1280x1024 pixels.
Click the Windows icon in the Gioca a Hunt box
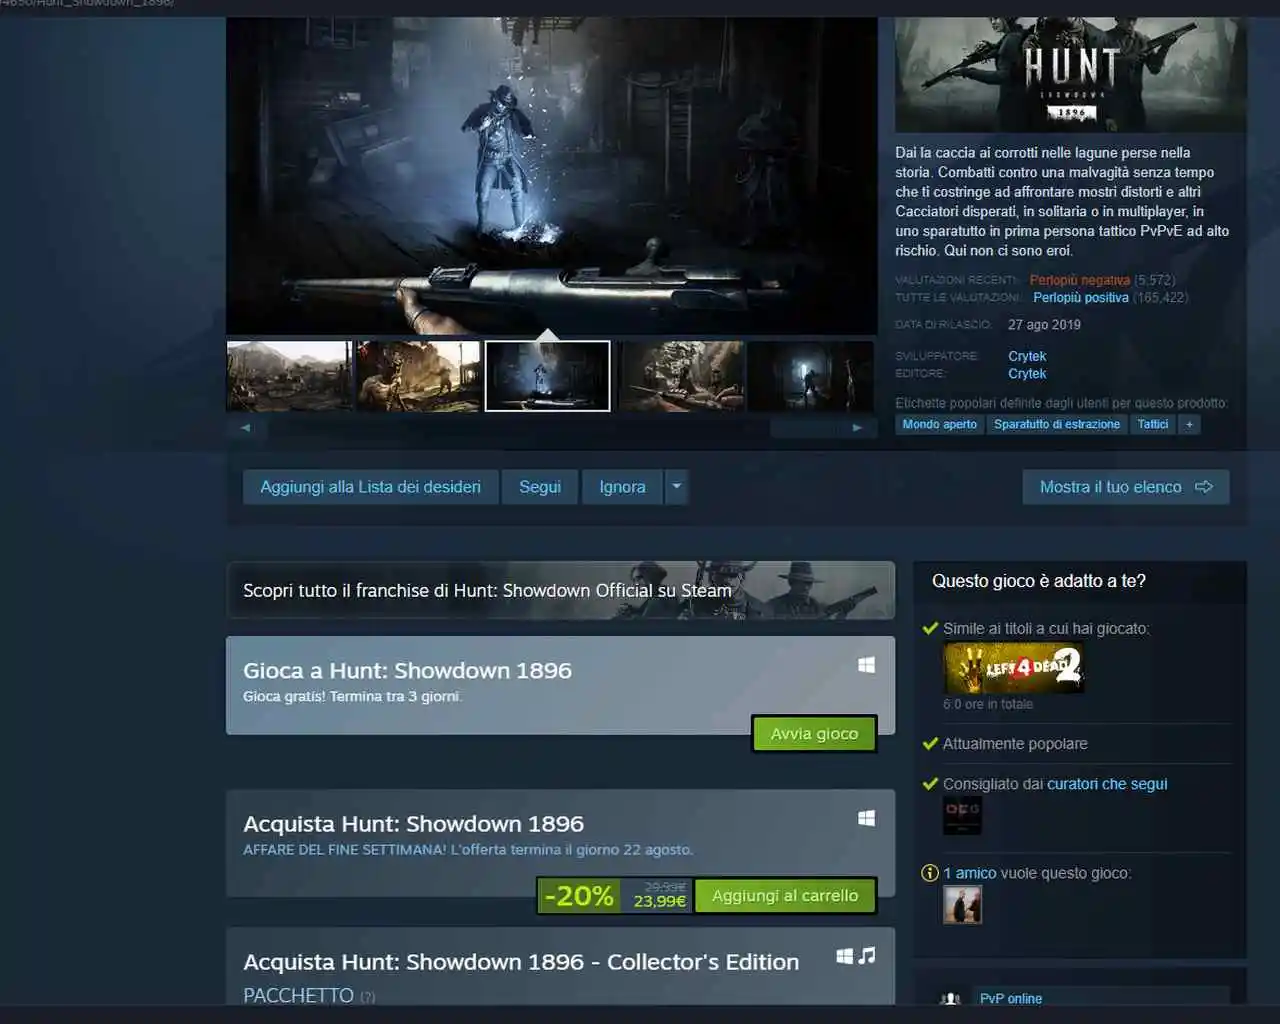pyautogui.click(x=867, y=665)
